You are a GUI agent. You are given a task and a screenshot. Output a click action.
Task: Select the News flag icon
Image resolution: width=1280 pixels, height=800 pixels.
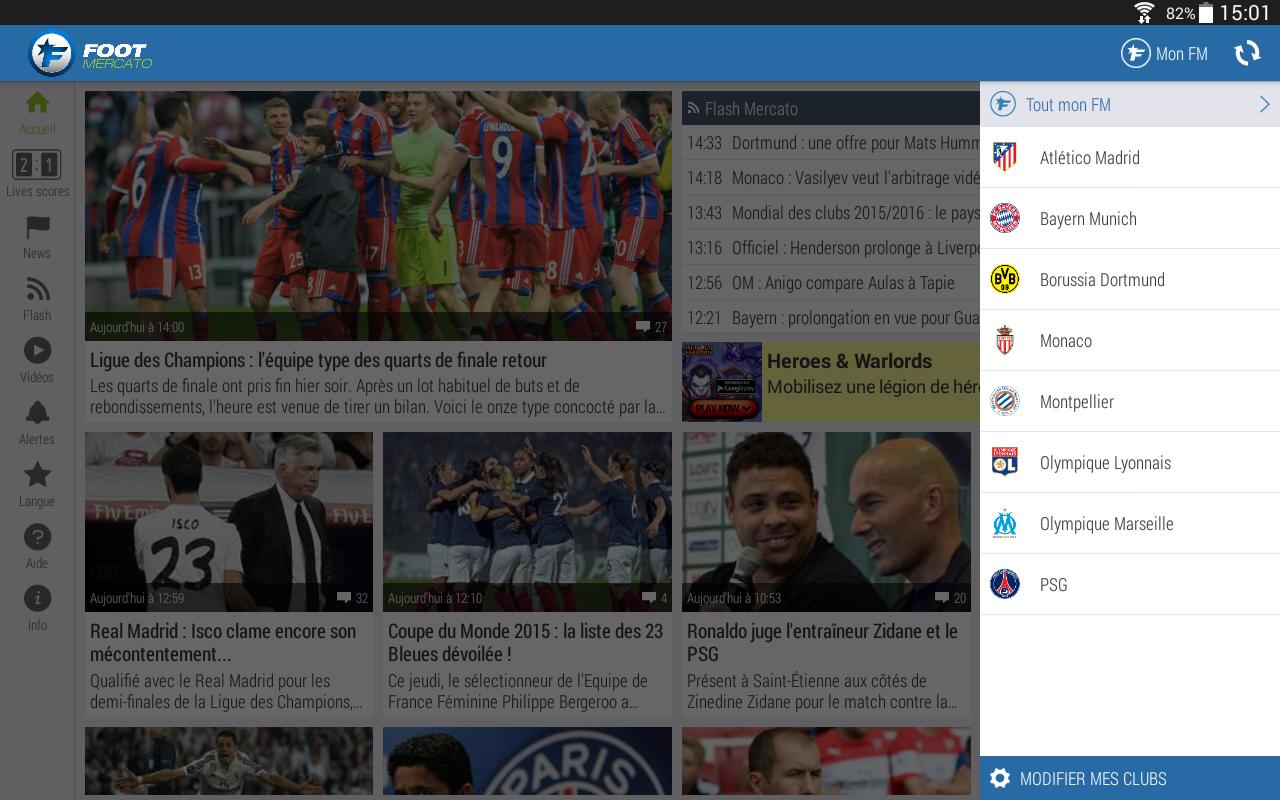click(x=37, y=227)
